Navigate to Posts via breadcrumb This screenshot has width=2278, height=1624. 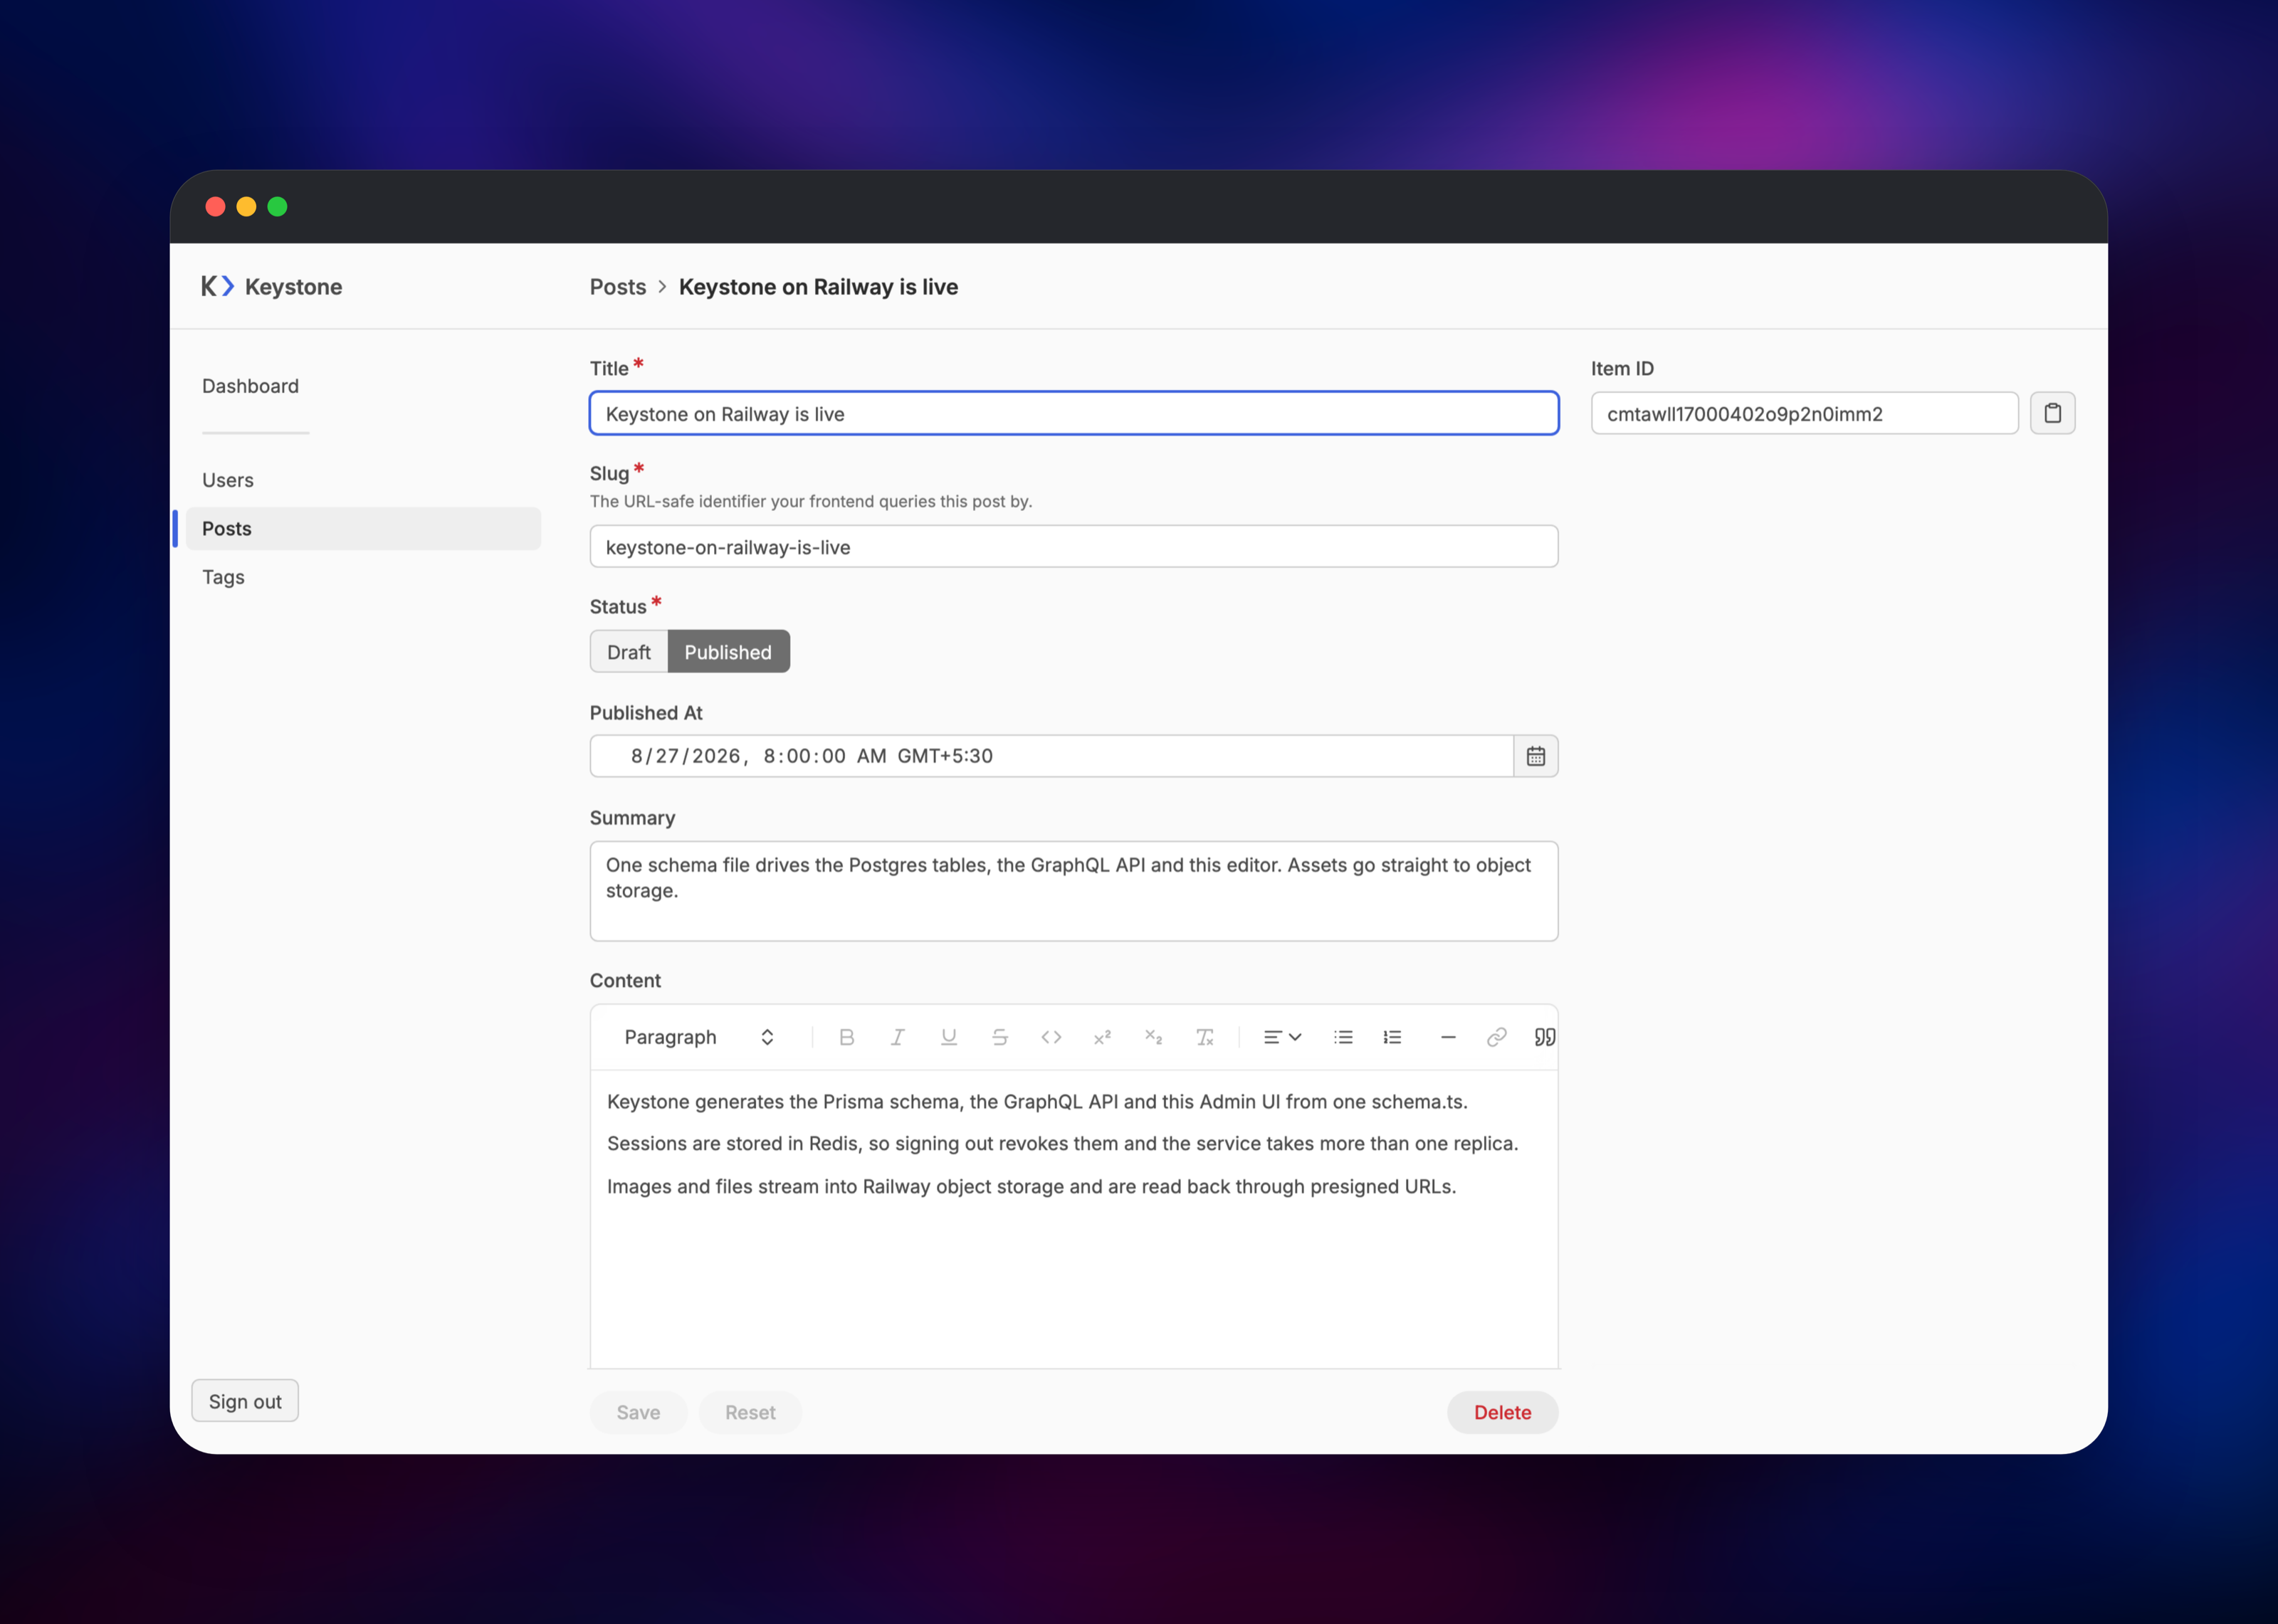[618, 287]
